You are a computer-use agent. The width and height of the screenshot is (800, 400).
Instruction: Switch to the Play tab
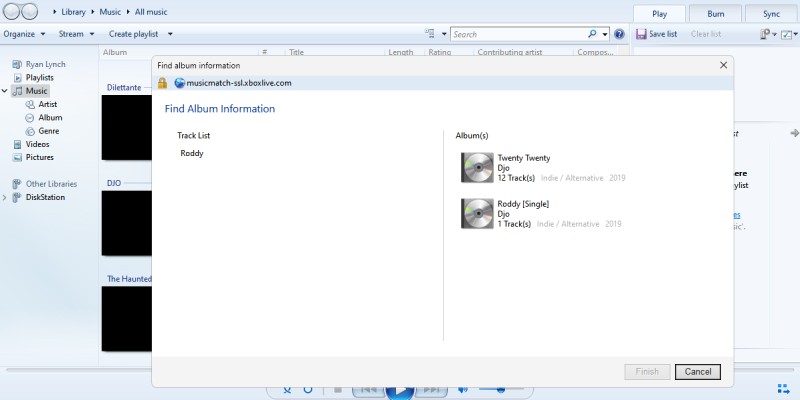point(659,14)
